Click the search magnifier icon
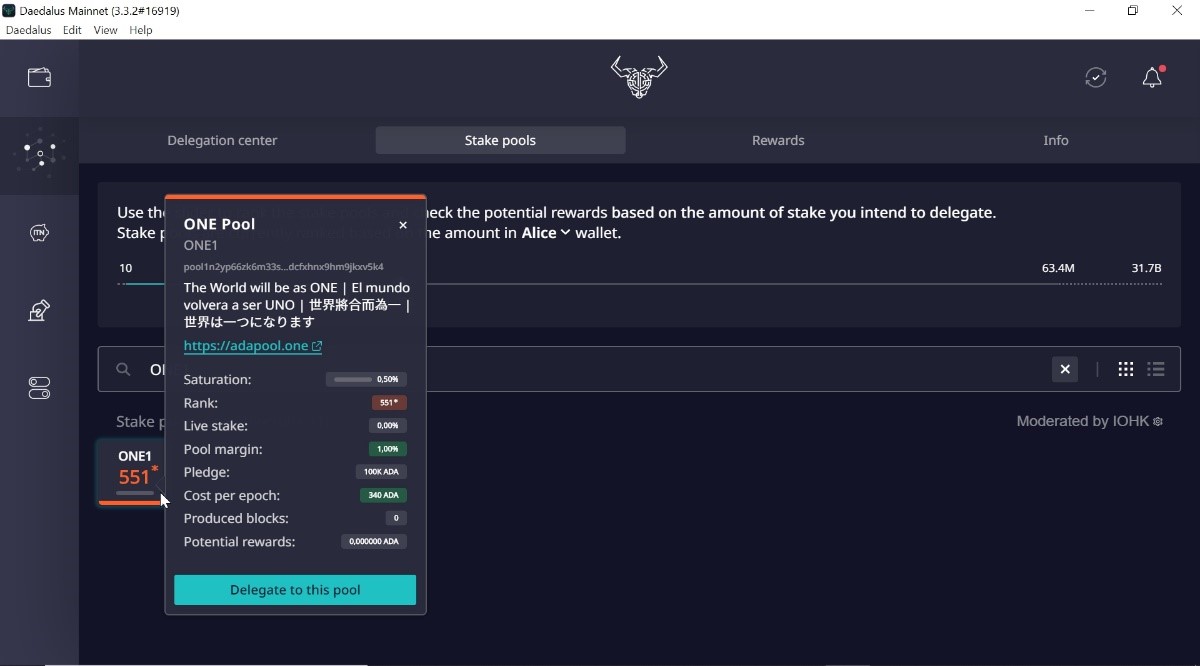This screenshot has height=666, width=1200. click(x=123, y=369)
